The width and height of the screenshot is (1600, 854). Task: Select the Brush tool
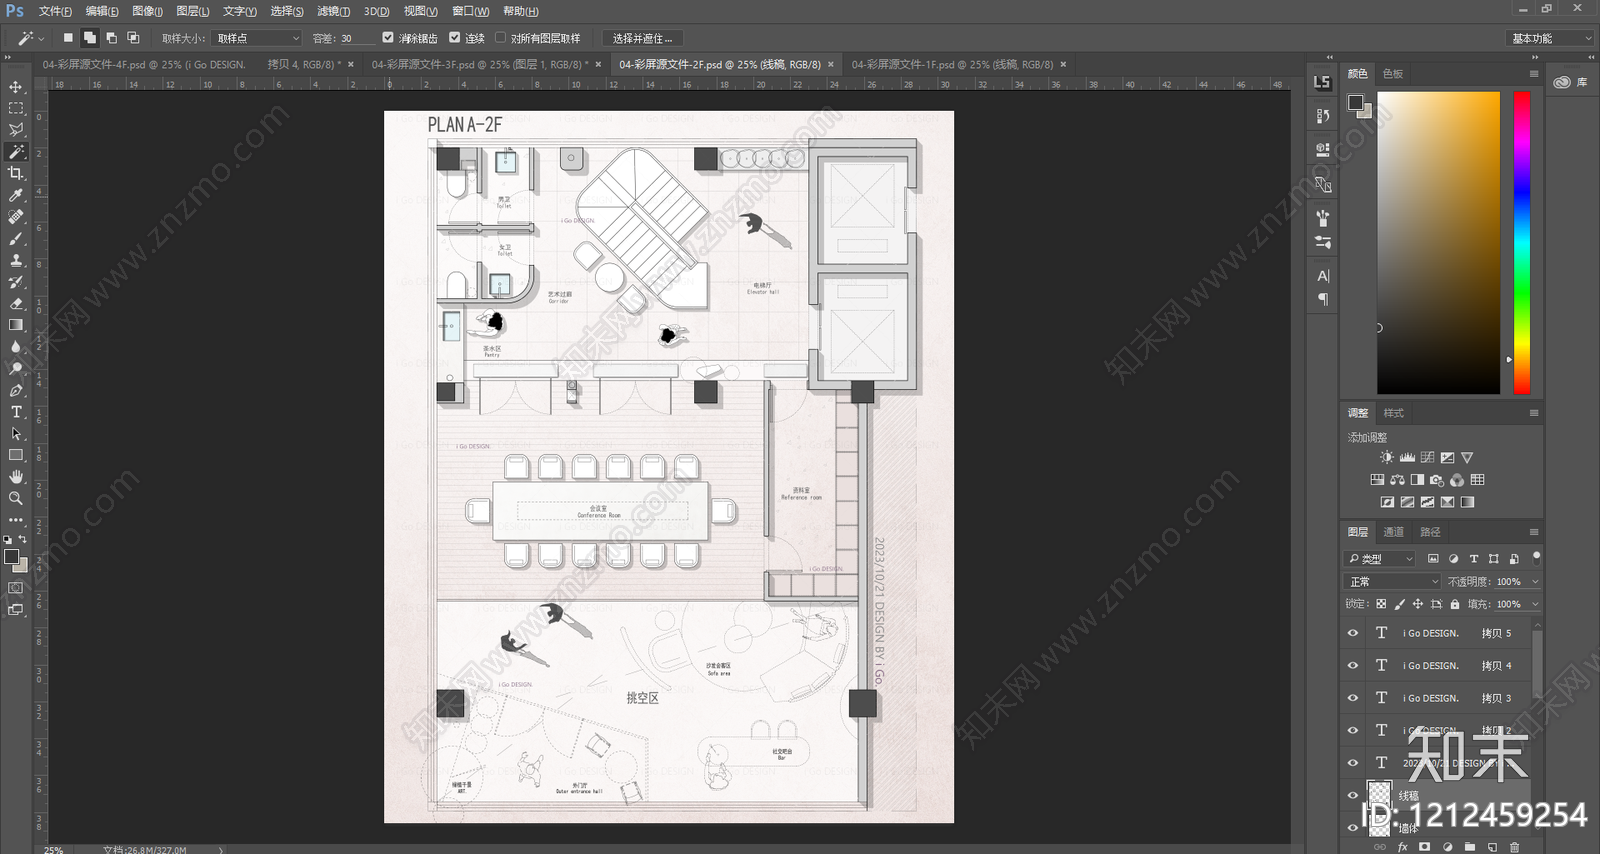click(16, 239)
